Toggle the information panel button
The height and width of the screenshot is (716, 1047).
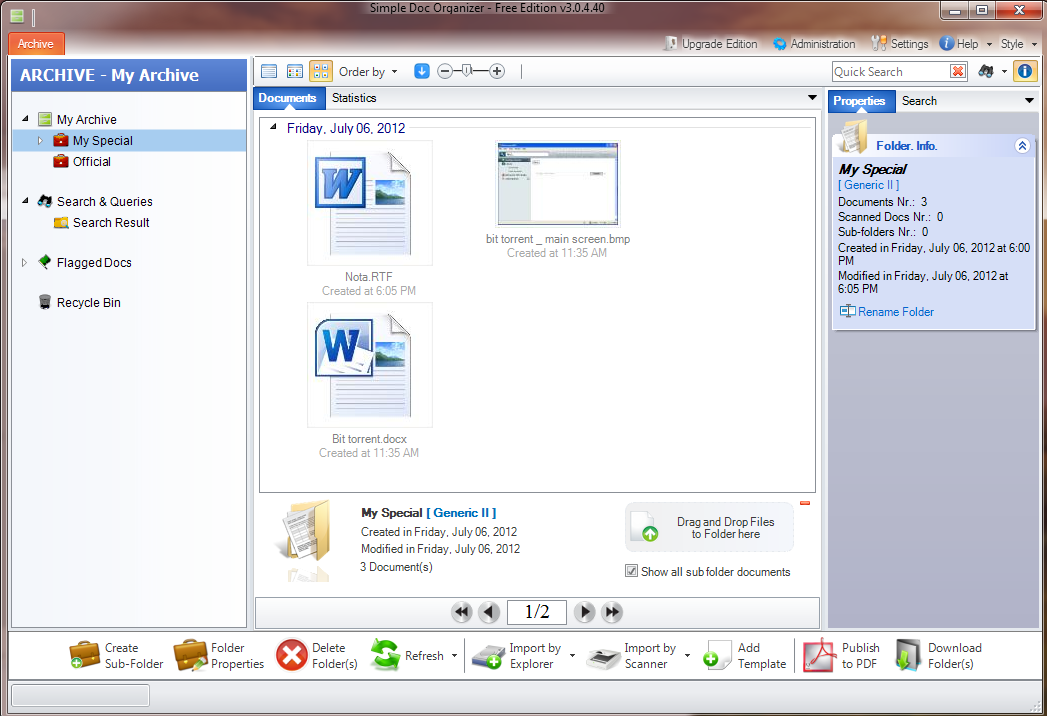[x=1025, y=71]
